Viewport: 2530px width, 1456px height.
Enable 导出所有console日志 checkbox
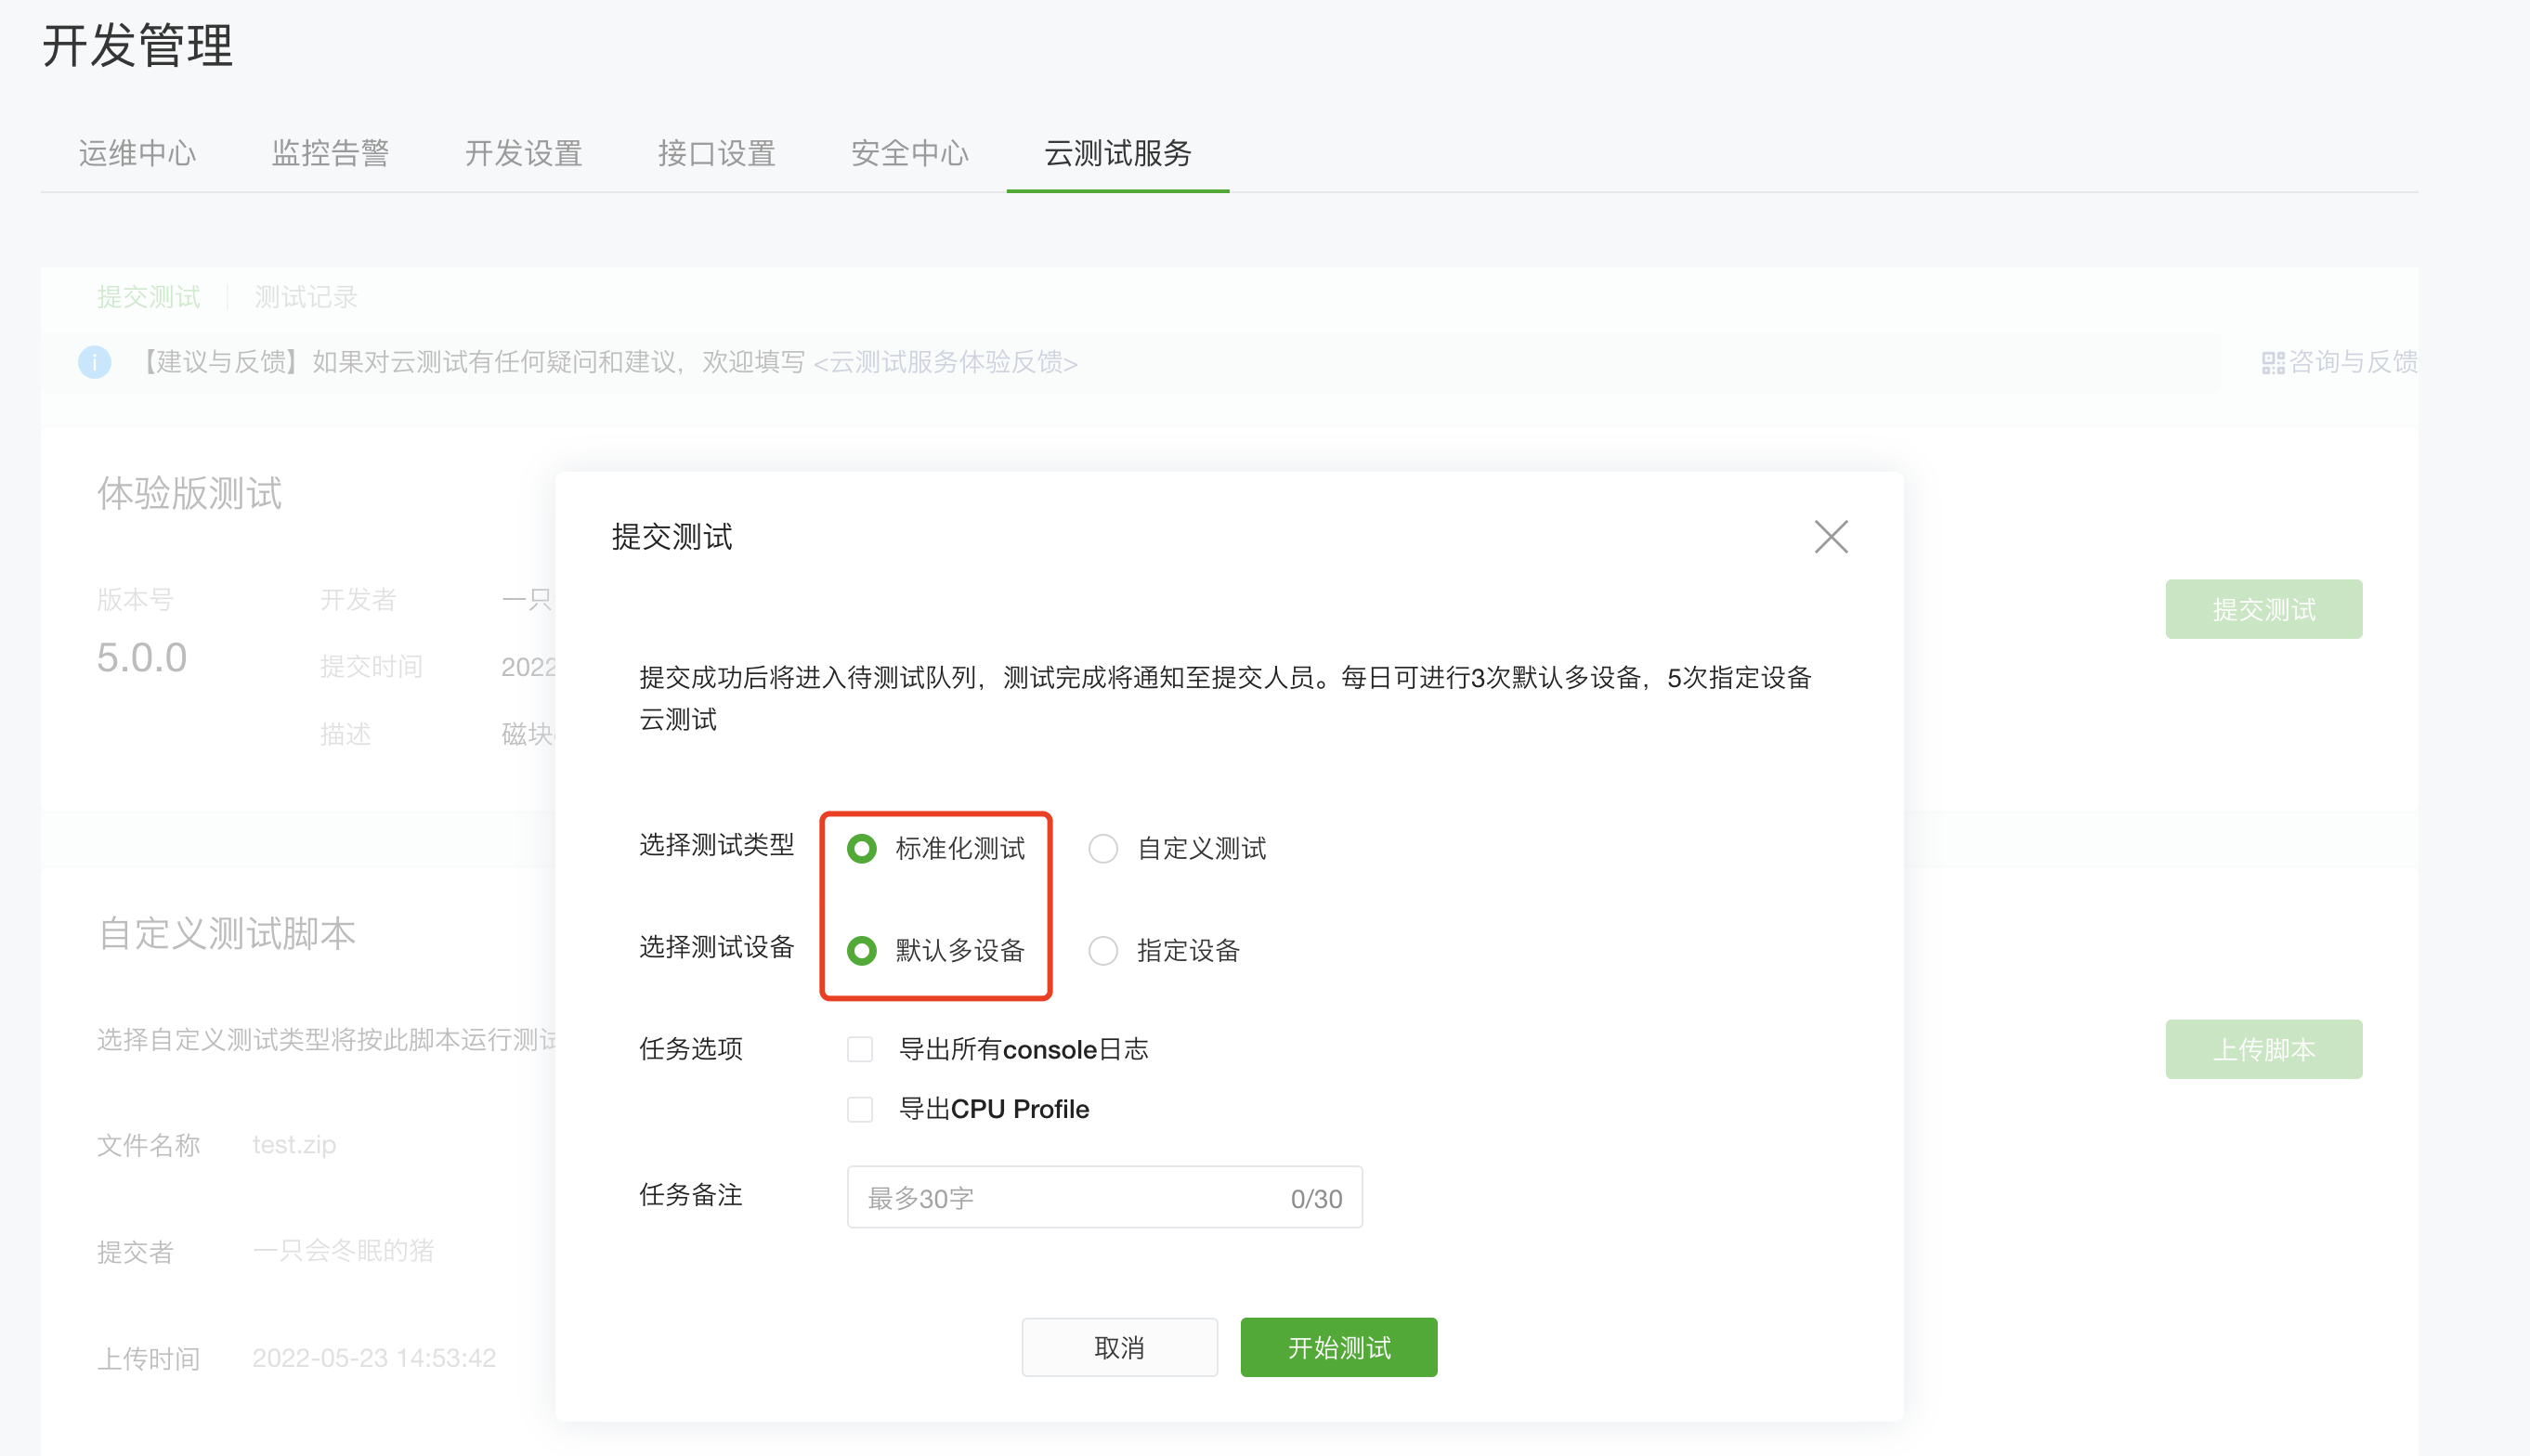click(x=860, y=1049)
